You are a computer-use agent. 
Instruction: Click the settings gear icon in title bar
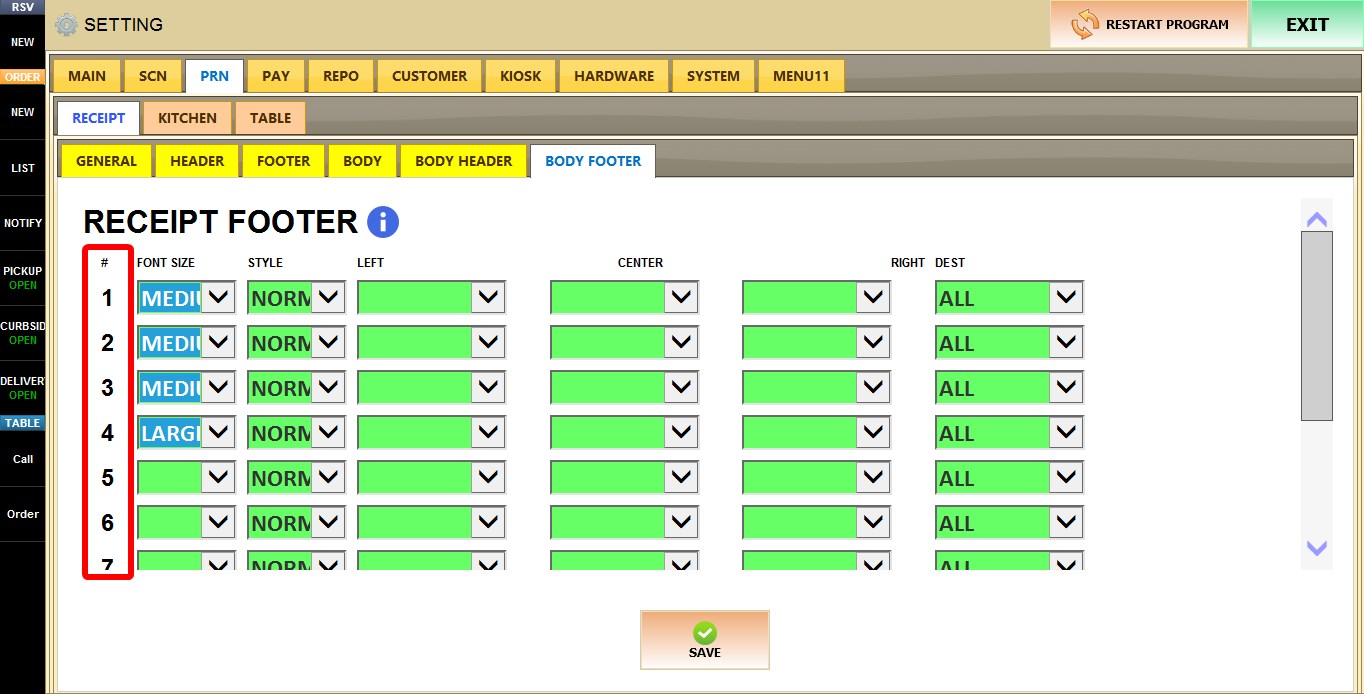tap(66, 24)
